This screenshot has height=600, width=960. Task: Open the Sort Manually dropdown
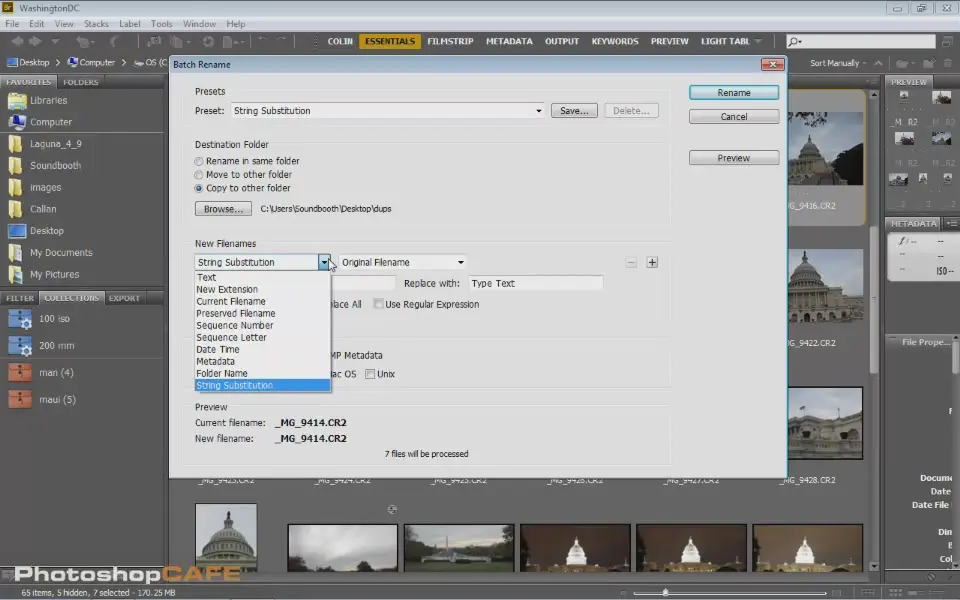click(x=838, y=63)
